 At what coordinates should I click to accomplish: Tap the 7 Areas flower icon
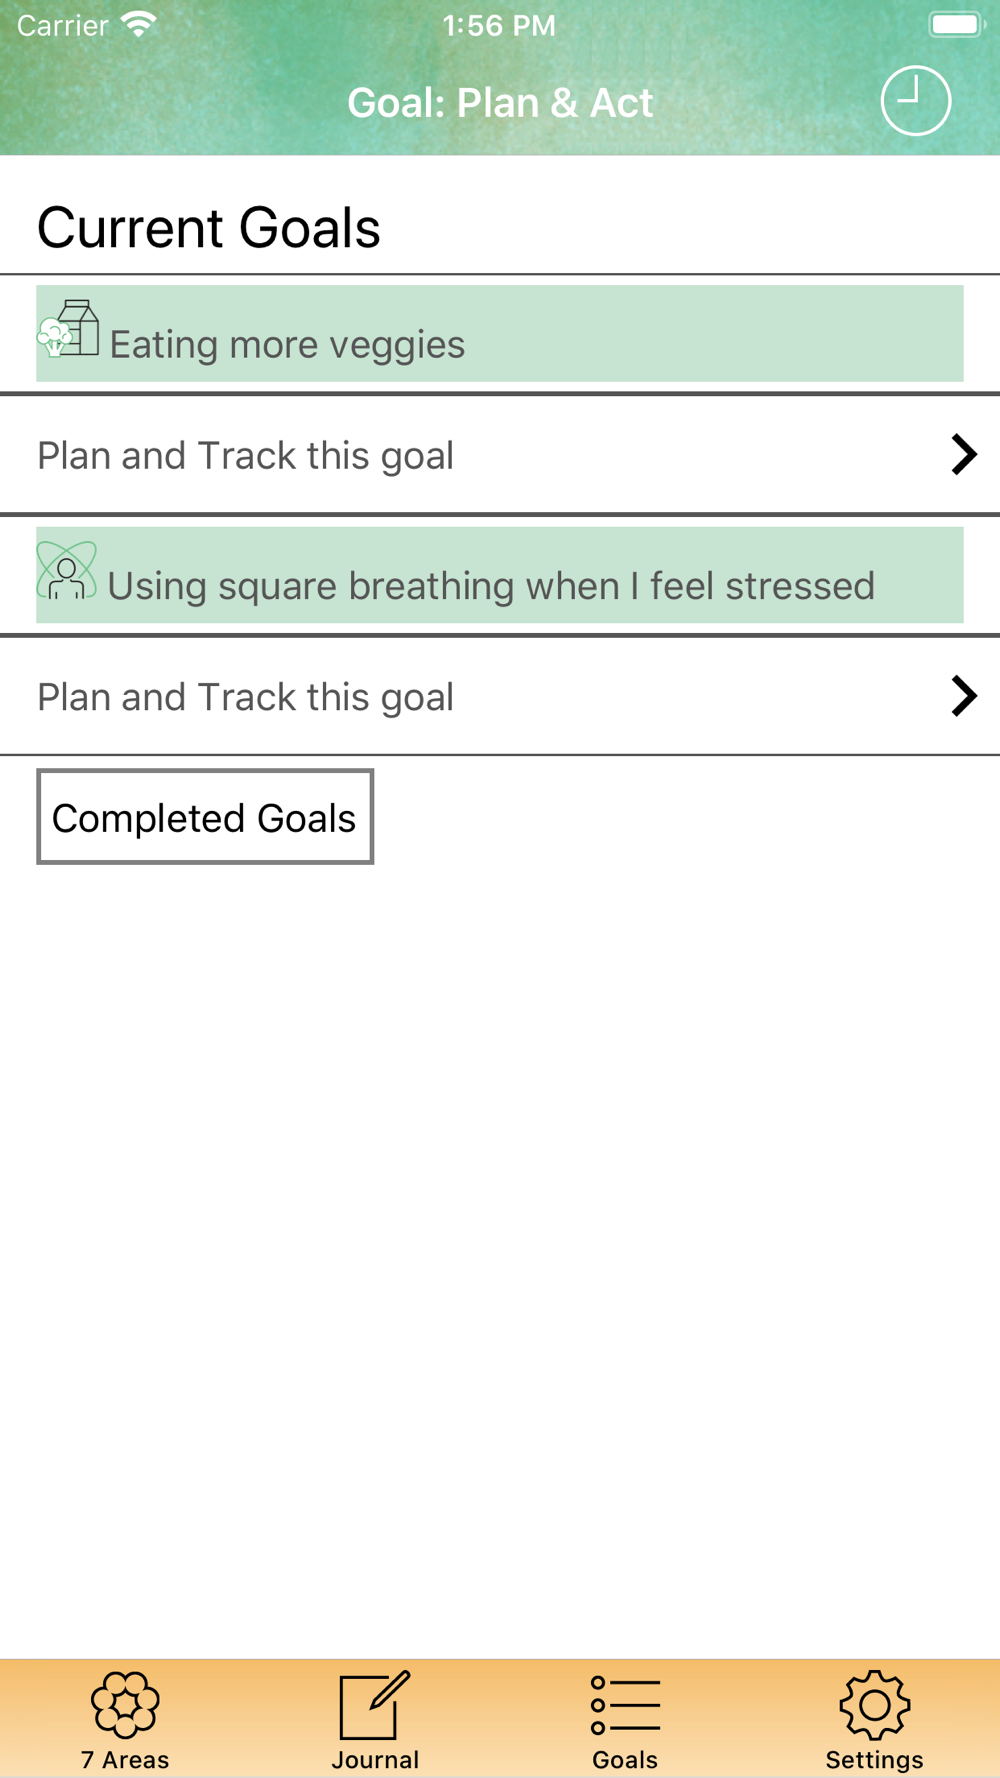125,1704
